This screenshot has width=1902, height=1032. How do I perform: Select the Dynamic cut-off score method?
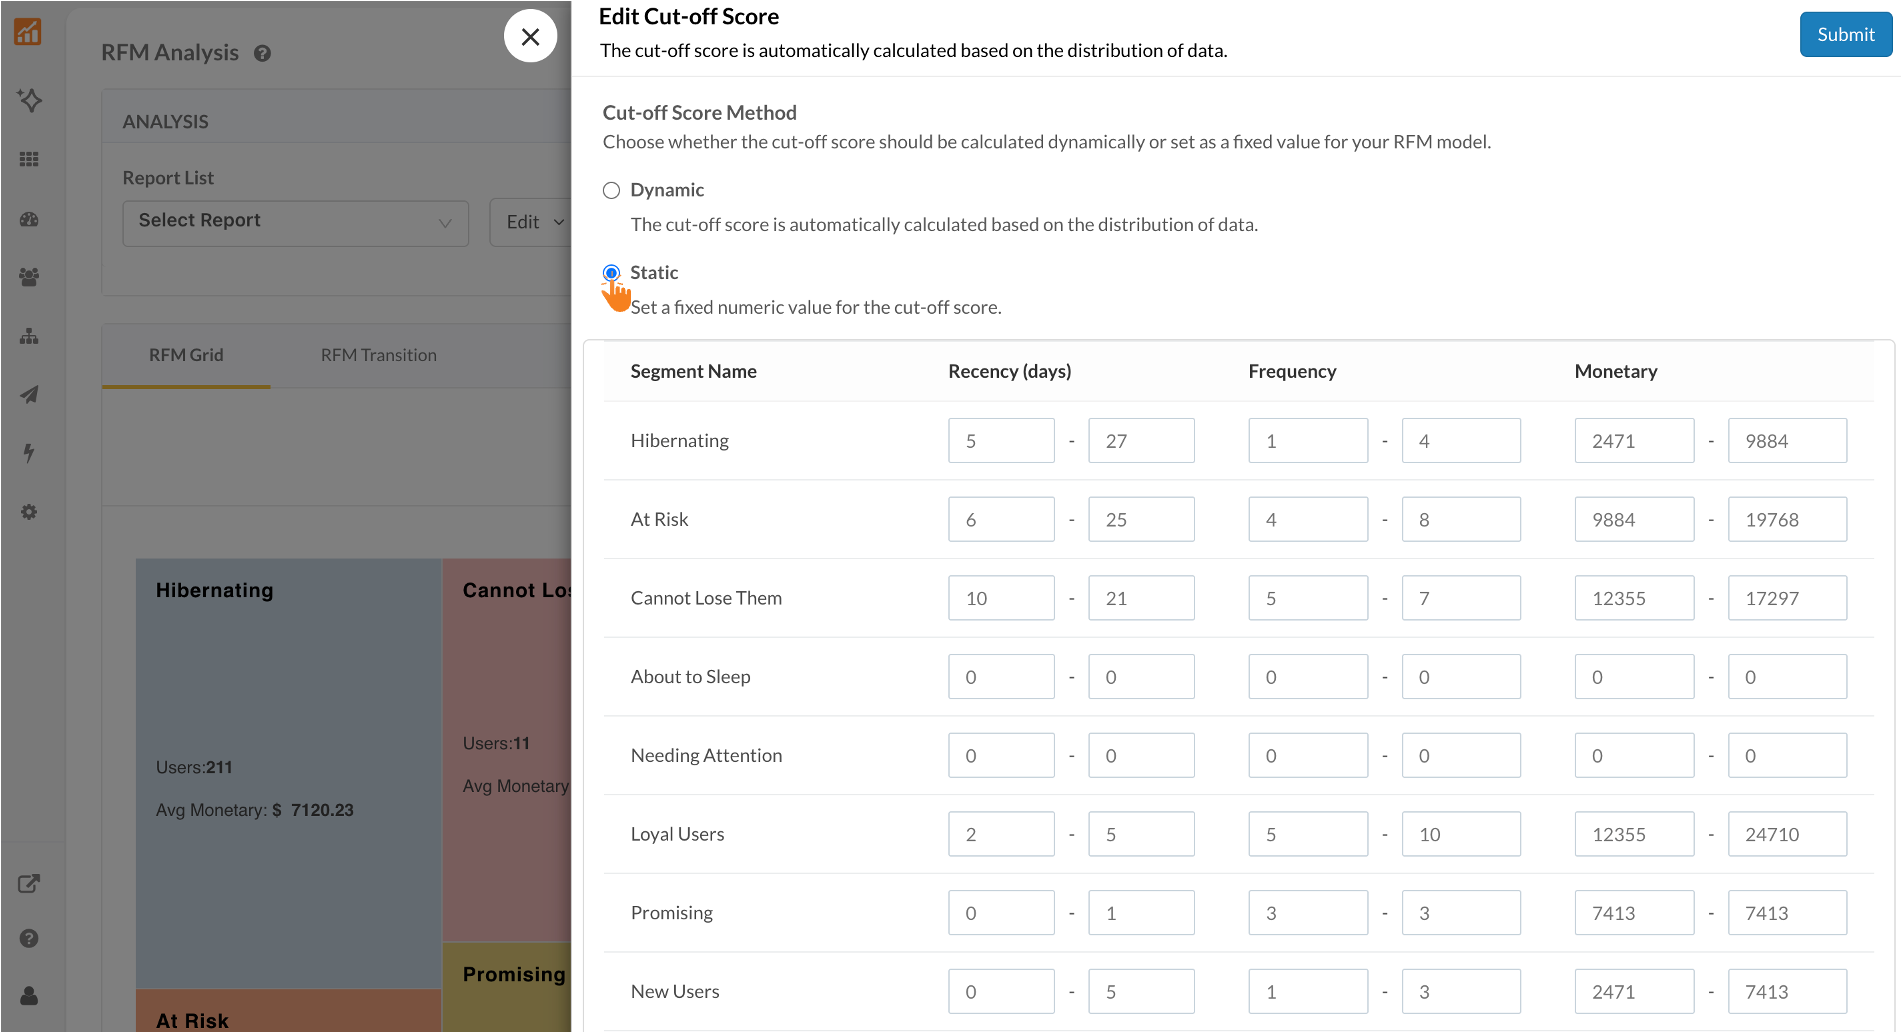click(611, 189)
